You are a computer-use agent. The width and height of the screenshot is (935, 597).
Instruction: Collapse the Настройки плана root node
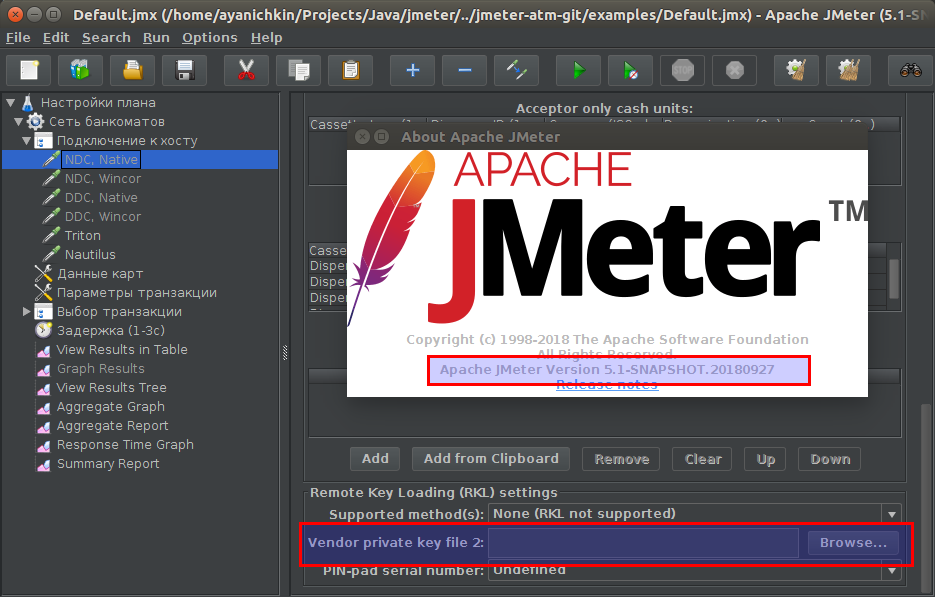tap(10, 103)
